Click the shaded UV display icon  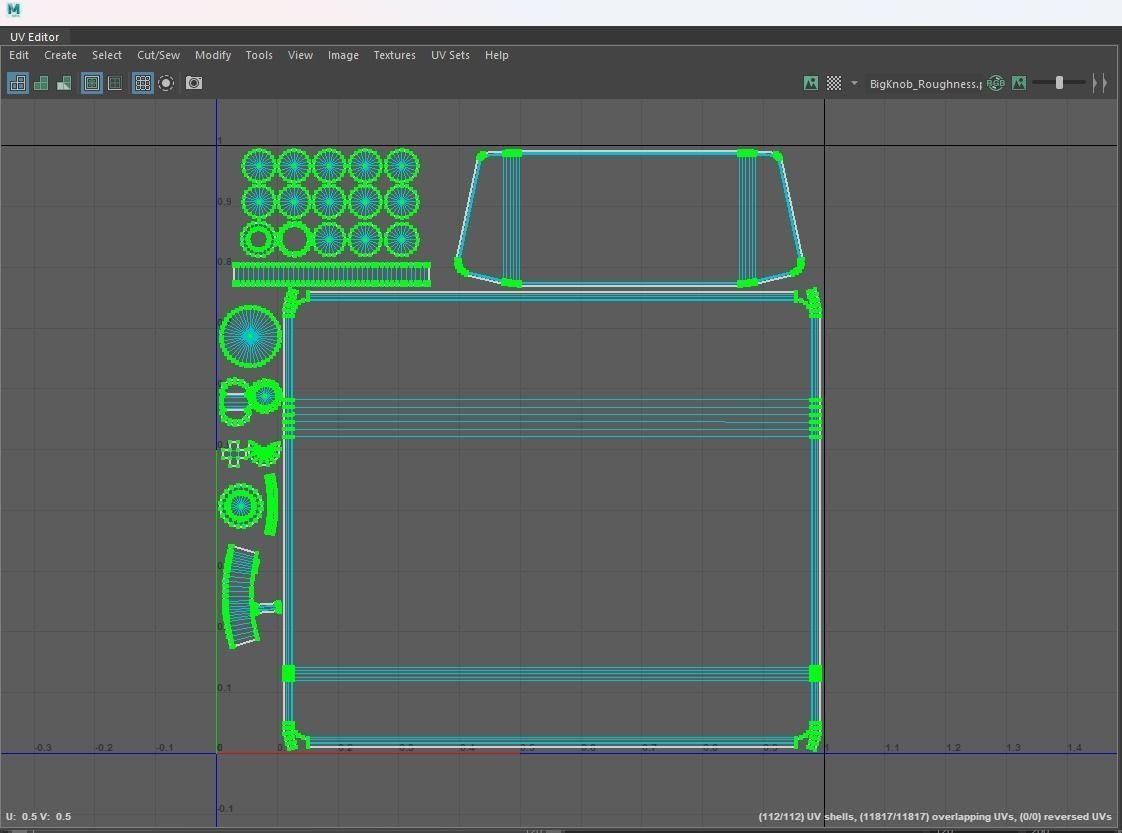41,83
